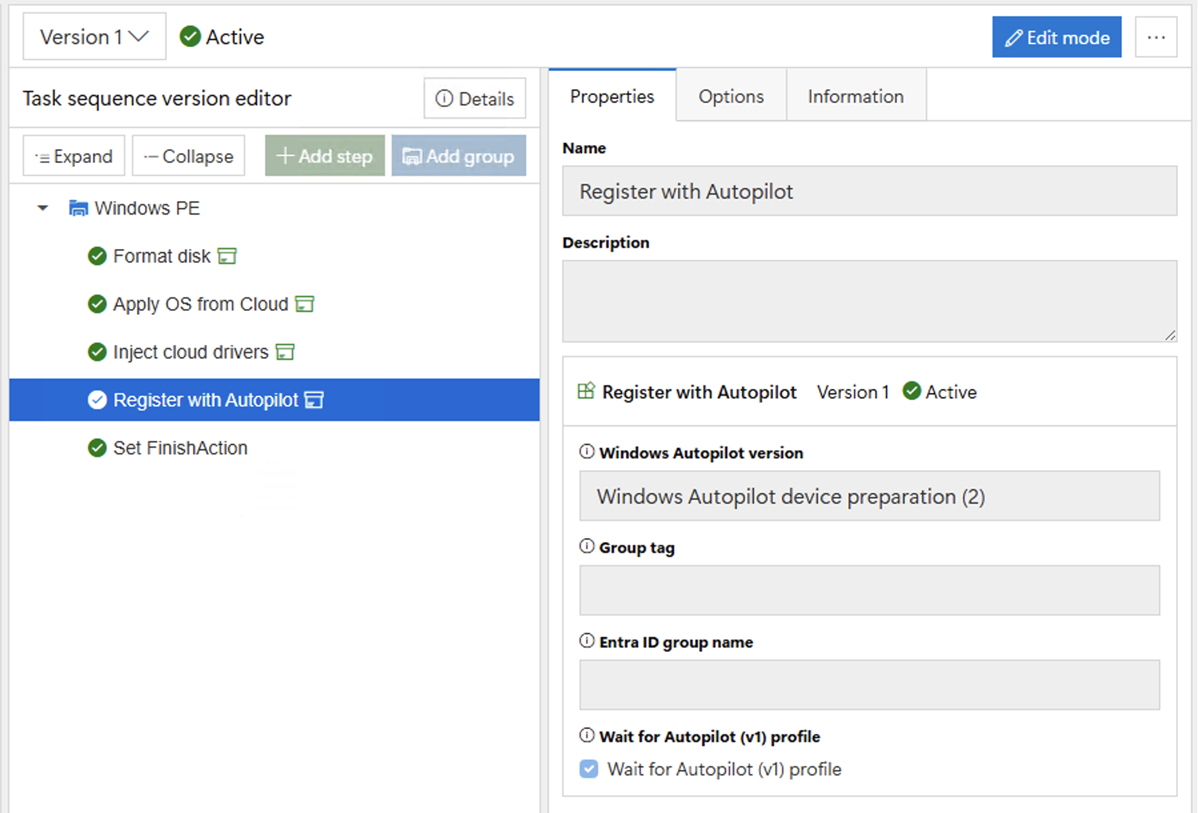This screenshot has width=1198, height=813.
Task: Click the archive icon beside Format disk
Action: coord(228,256)
